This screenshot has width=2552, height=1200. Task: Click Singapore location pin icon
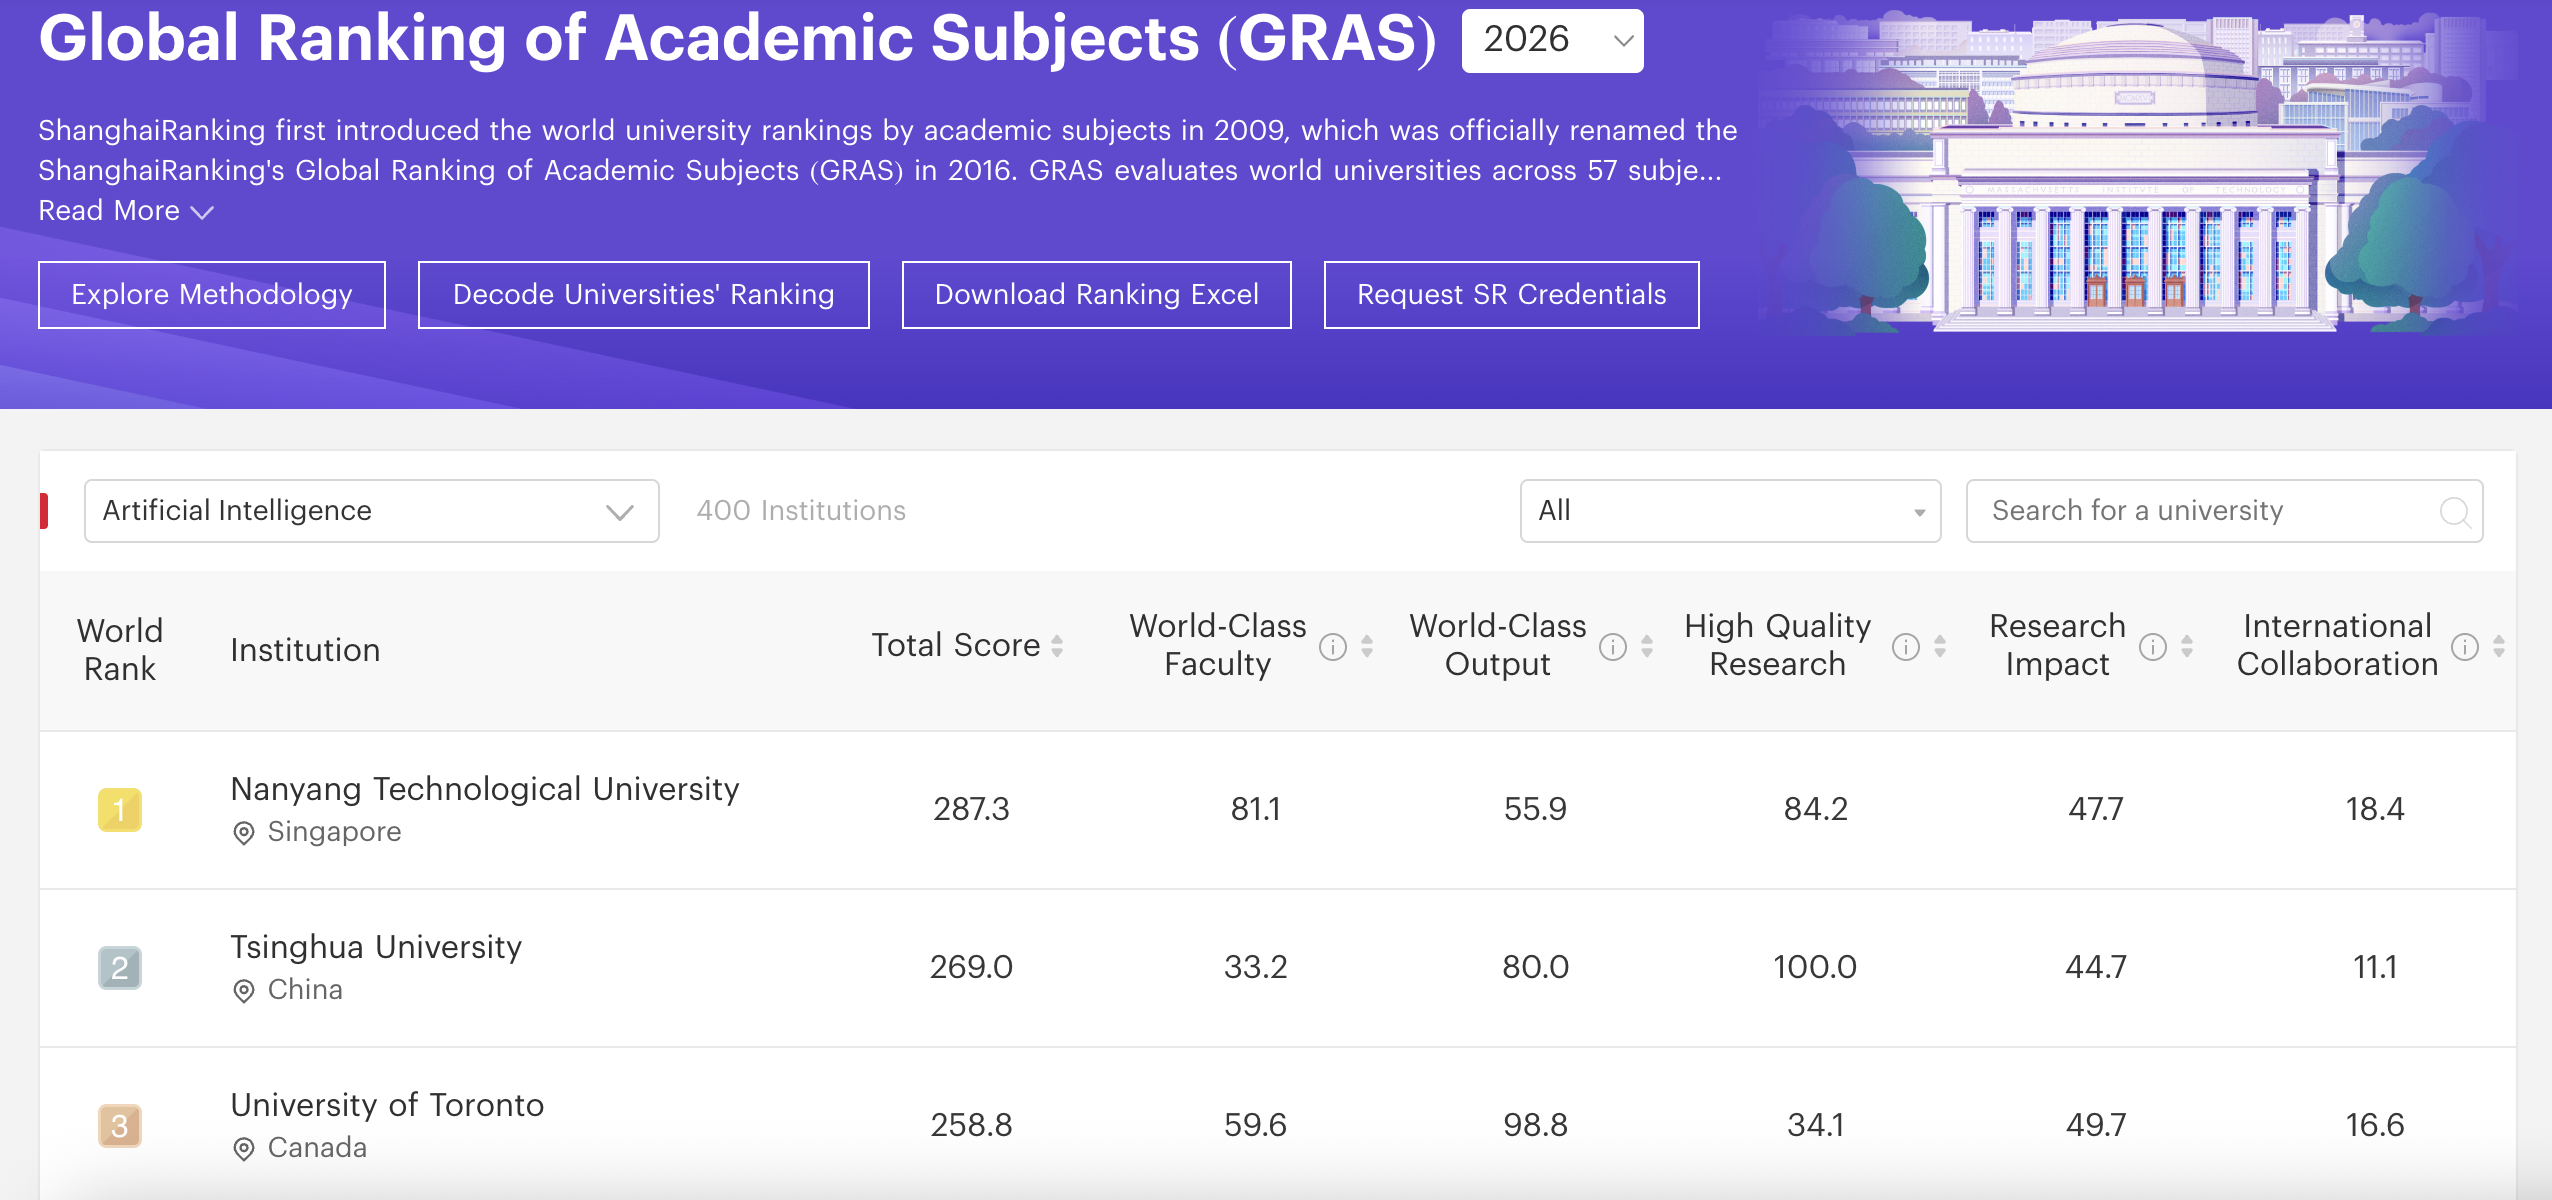tap(243, 833)
